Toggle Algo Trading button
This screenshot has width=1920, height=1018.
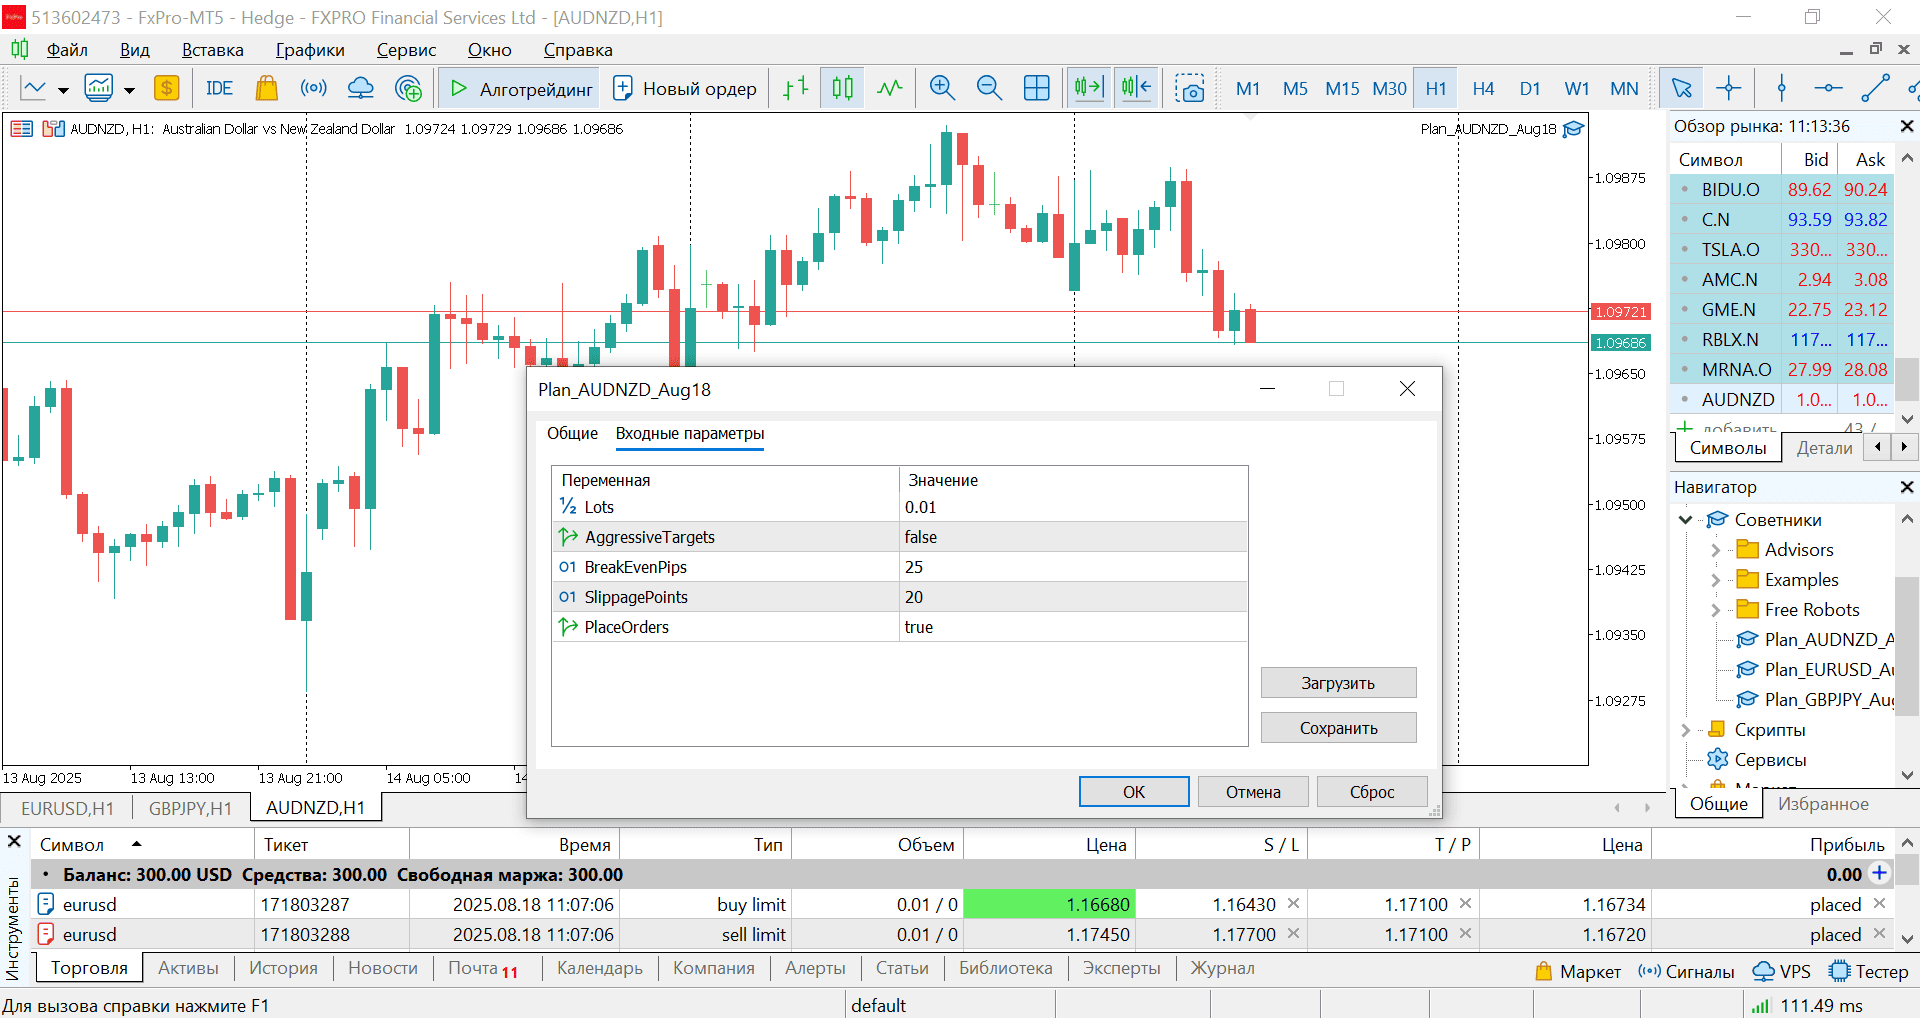(520, 88)
